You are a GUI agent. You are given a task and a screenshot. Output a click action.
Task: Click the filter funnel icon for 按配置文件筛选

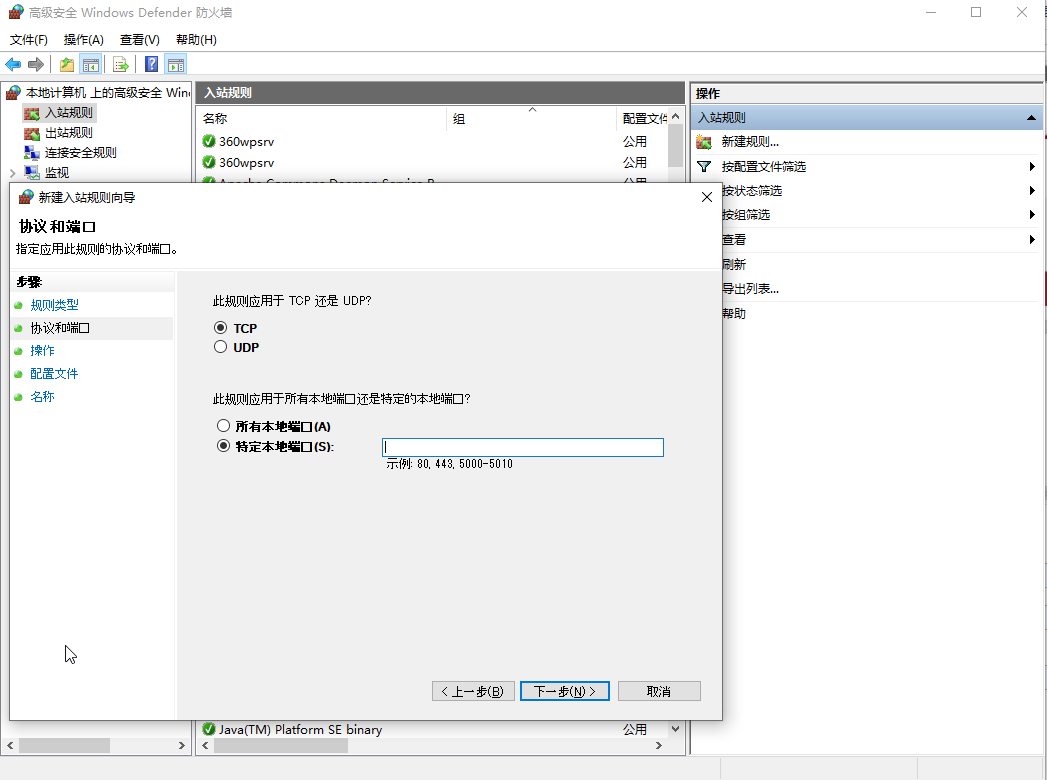tap(704, 166)
